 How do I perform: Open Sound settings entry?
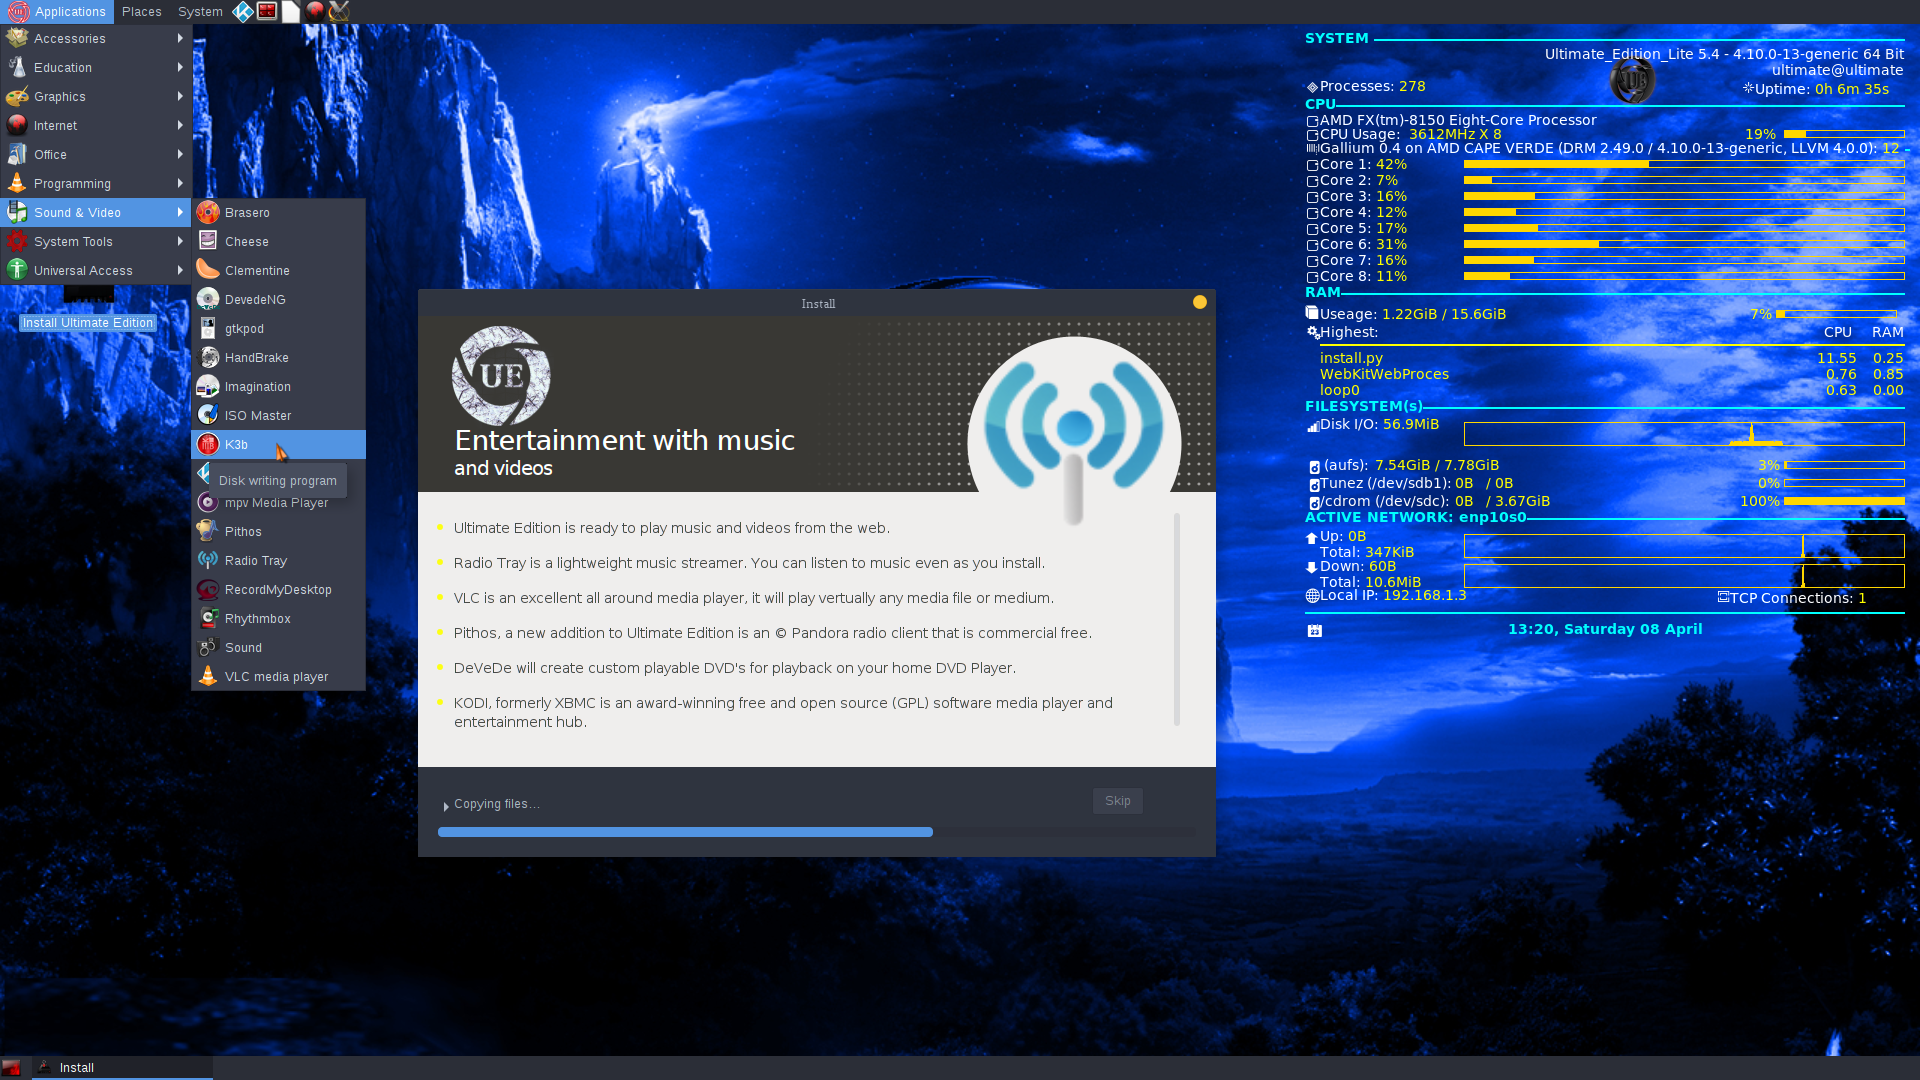pyautogui.click(x=279, y=647)
